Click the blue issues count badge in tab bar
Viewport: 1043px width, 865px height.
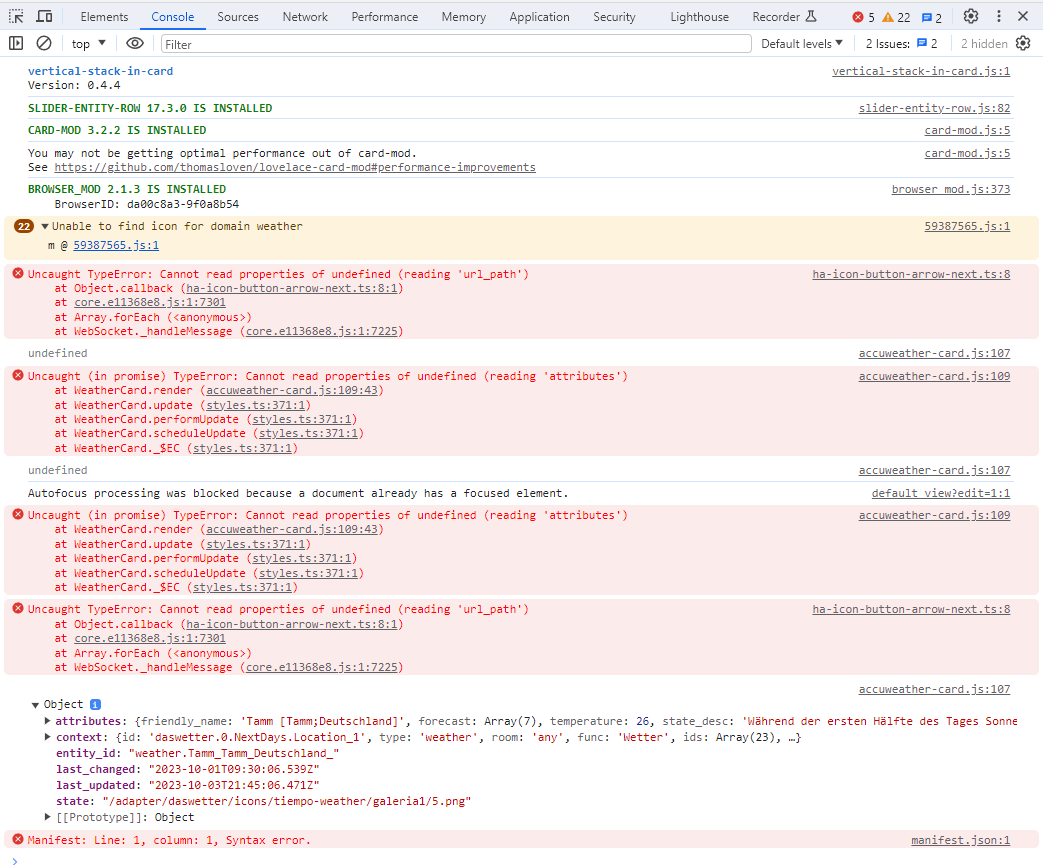pos(931,17)
